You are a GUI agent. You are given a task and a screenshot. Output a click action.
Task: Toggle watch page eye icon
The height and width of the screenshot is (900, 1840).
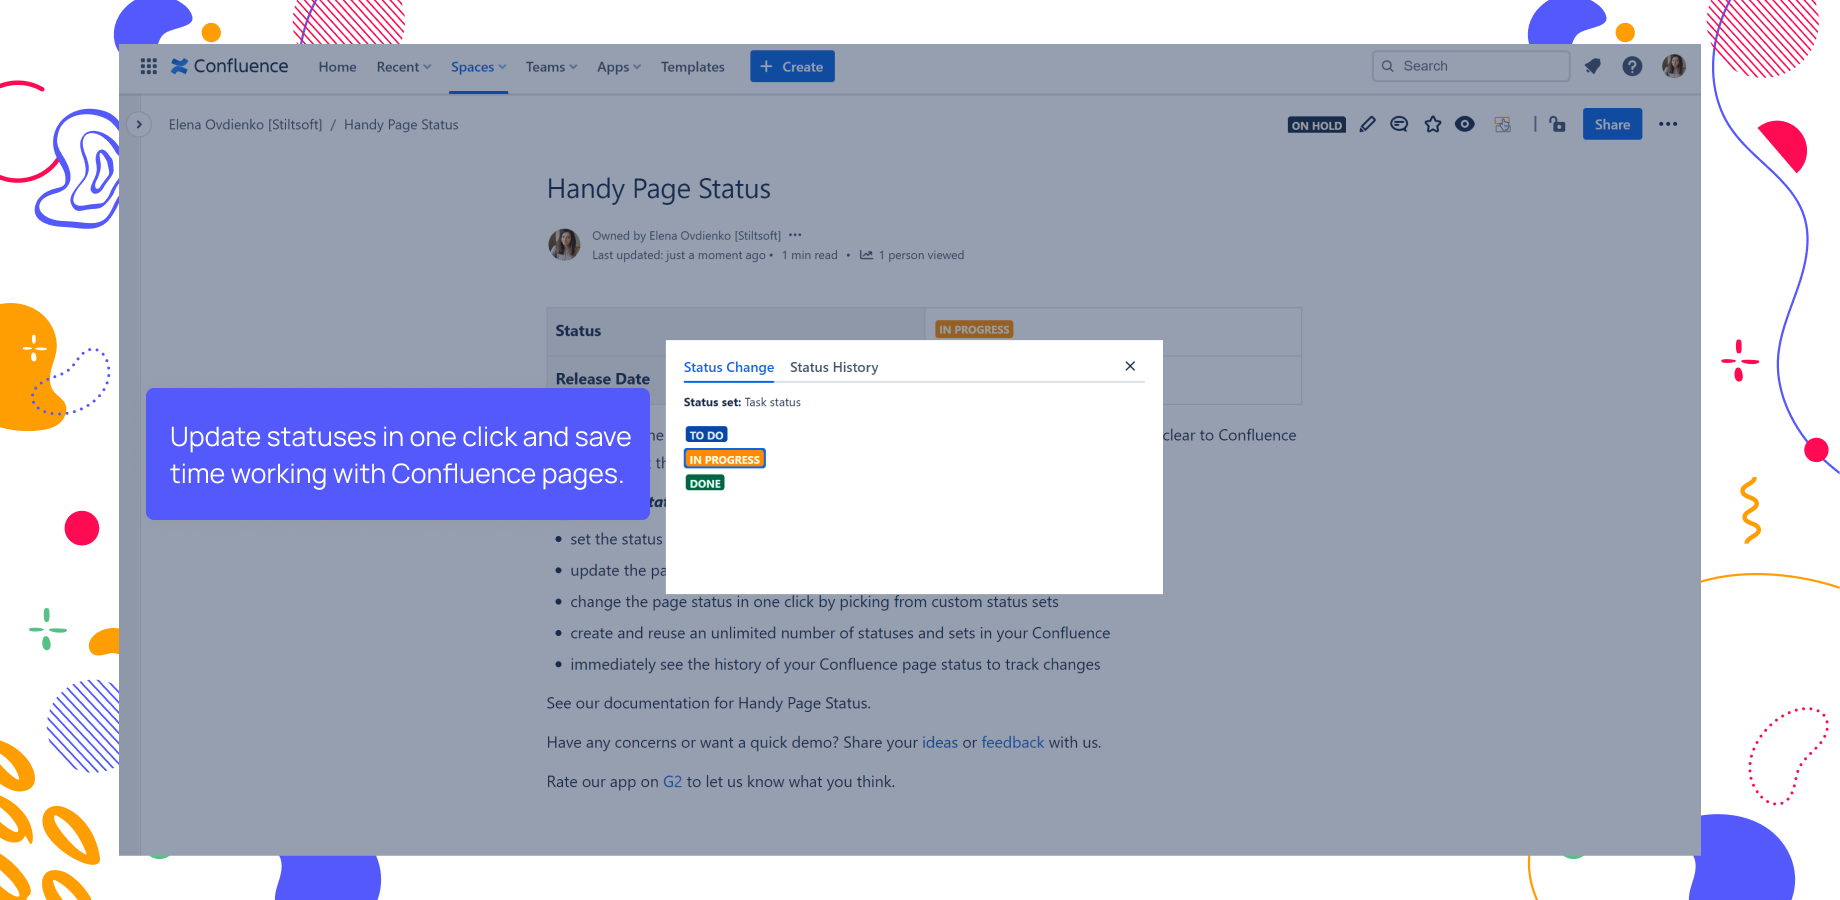click(x=1465, y=124)
